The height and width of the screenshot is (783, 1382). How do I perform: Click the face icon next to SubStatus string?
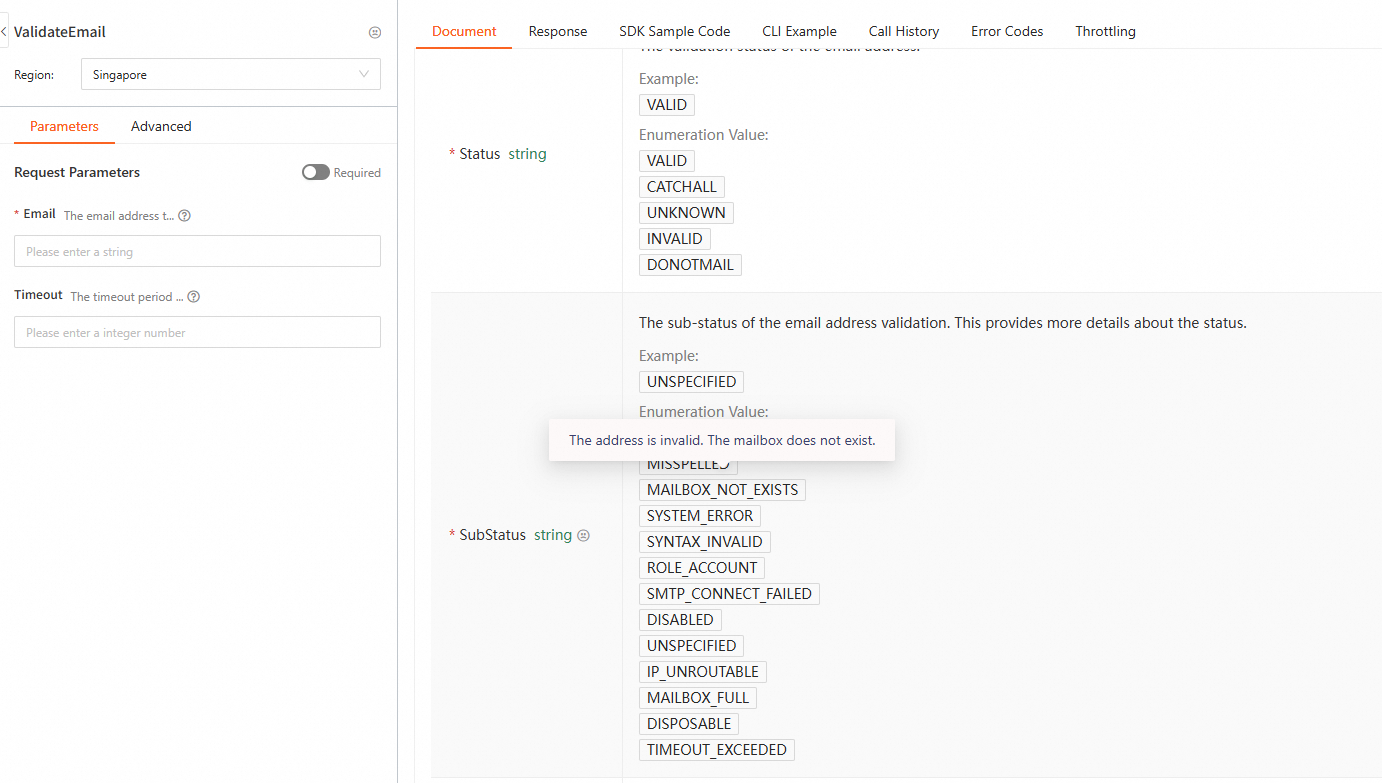click(x=584, y=535)
